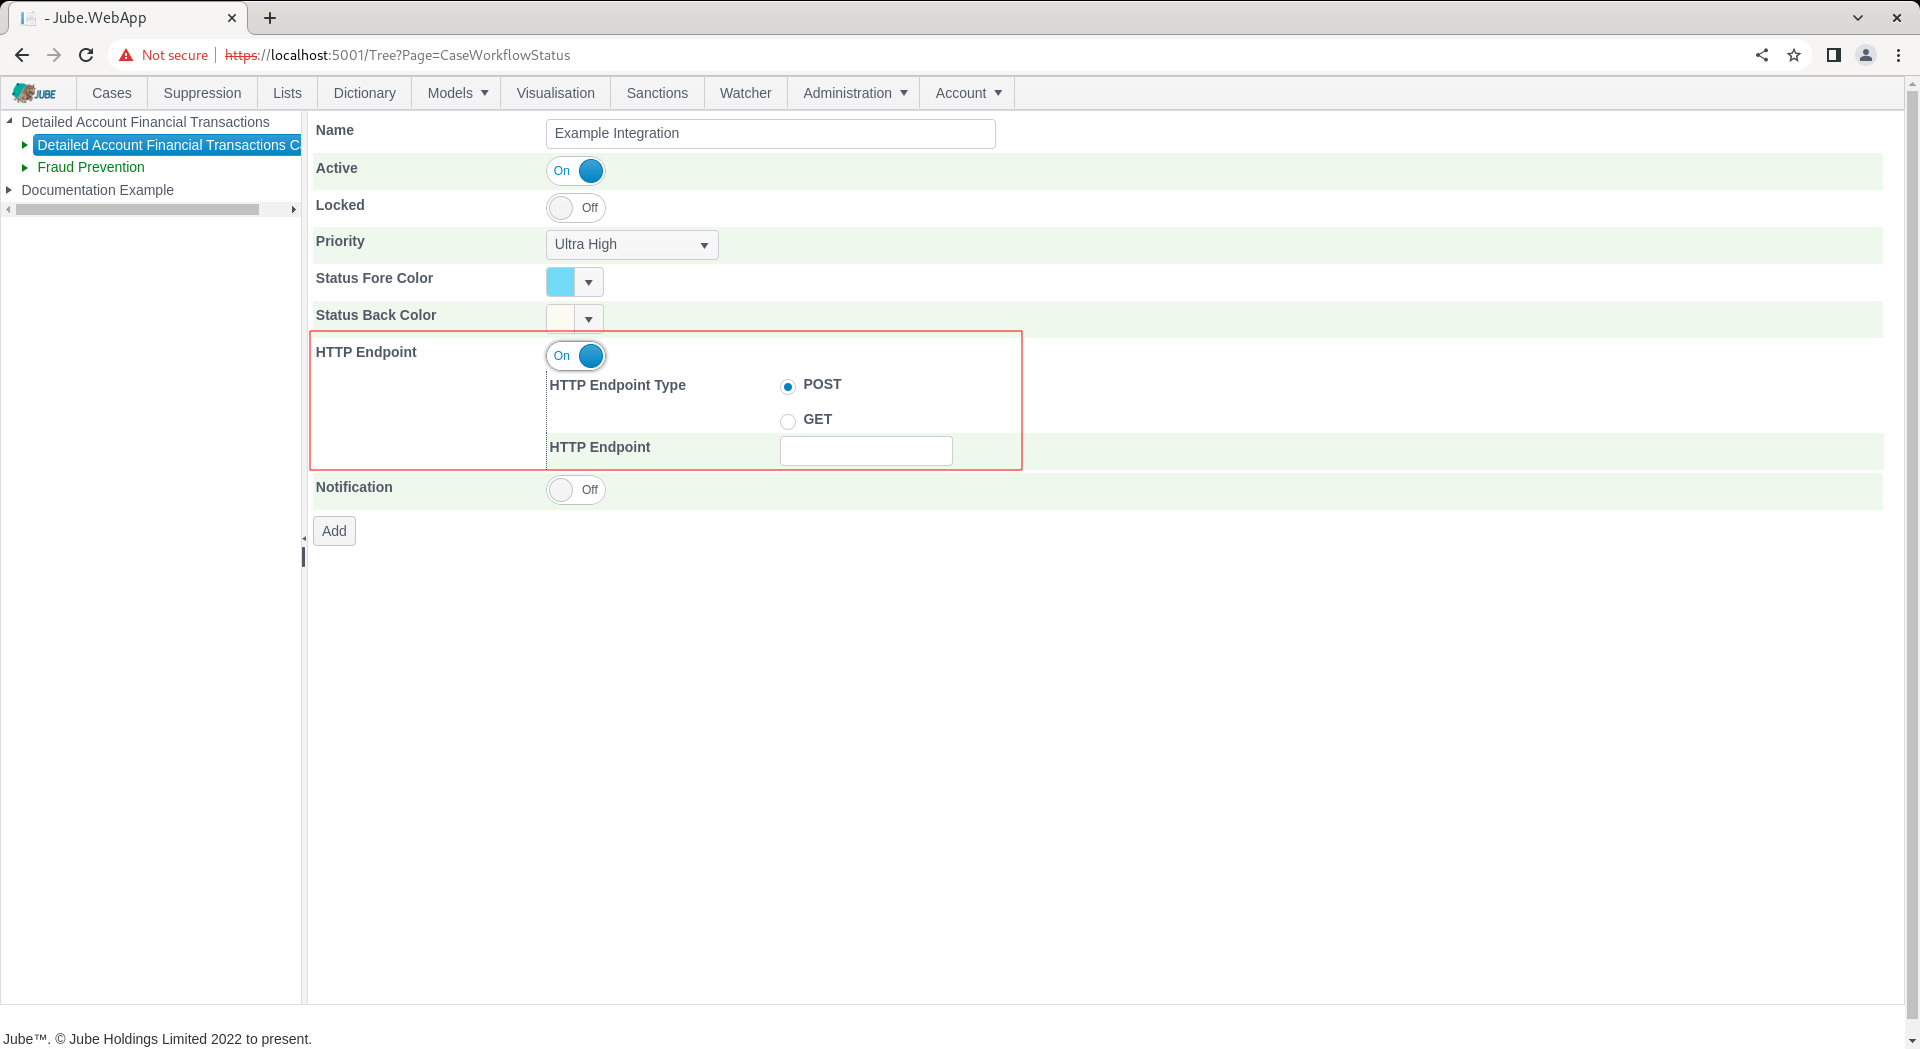The height and width of the screenshot is (1049, 1920).
Task: Open the Status Fore Color picker
Action: [x=575, y=282]
